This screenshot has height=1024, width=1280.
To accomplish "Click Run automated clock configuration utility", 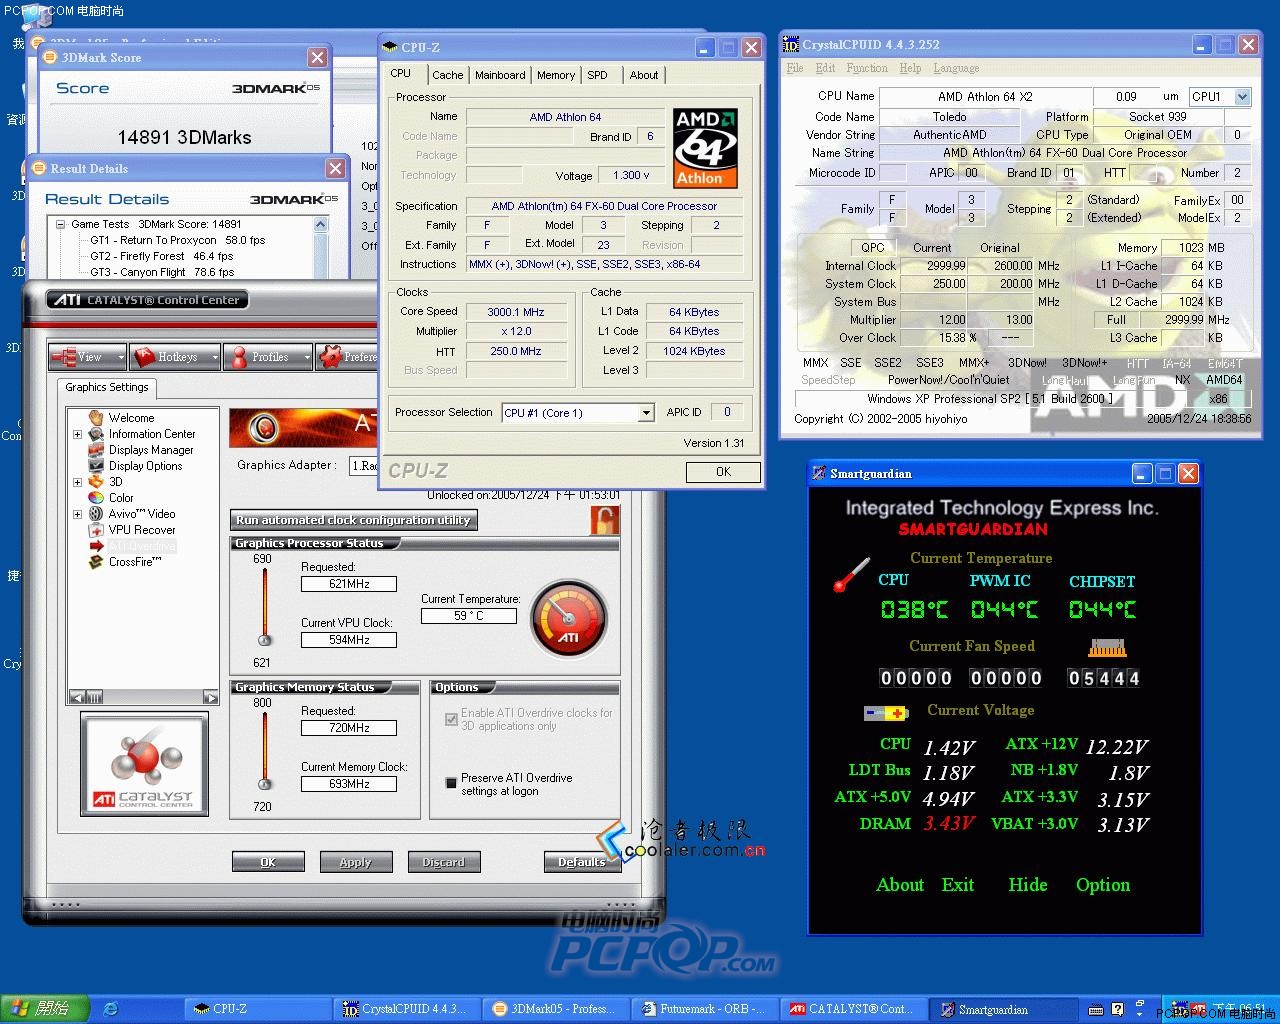I will [354, 520].
